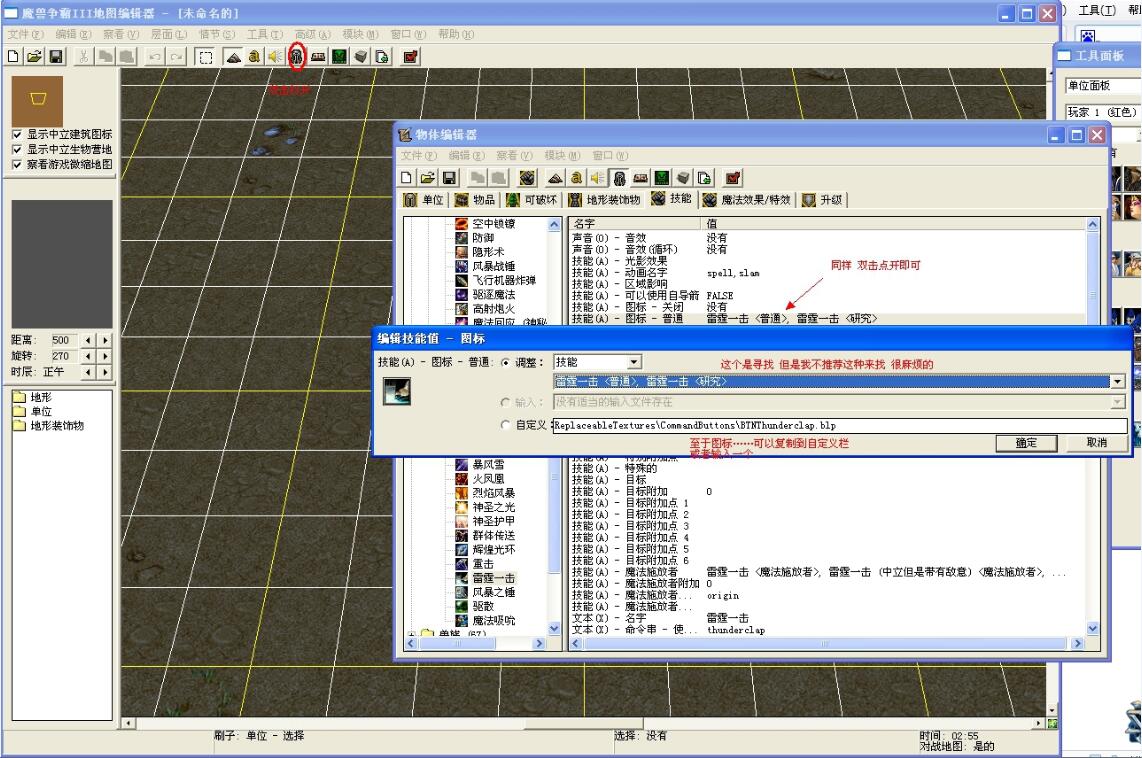
Task: Click the 地形装饰物 folder in left panel
Action: click(56, 425)
